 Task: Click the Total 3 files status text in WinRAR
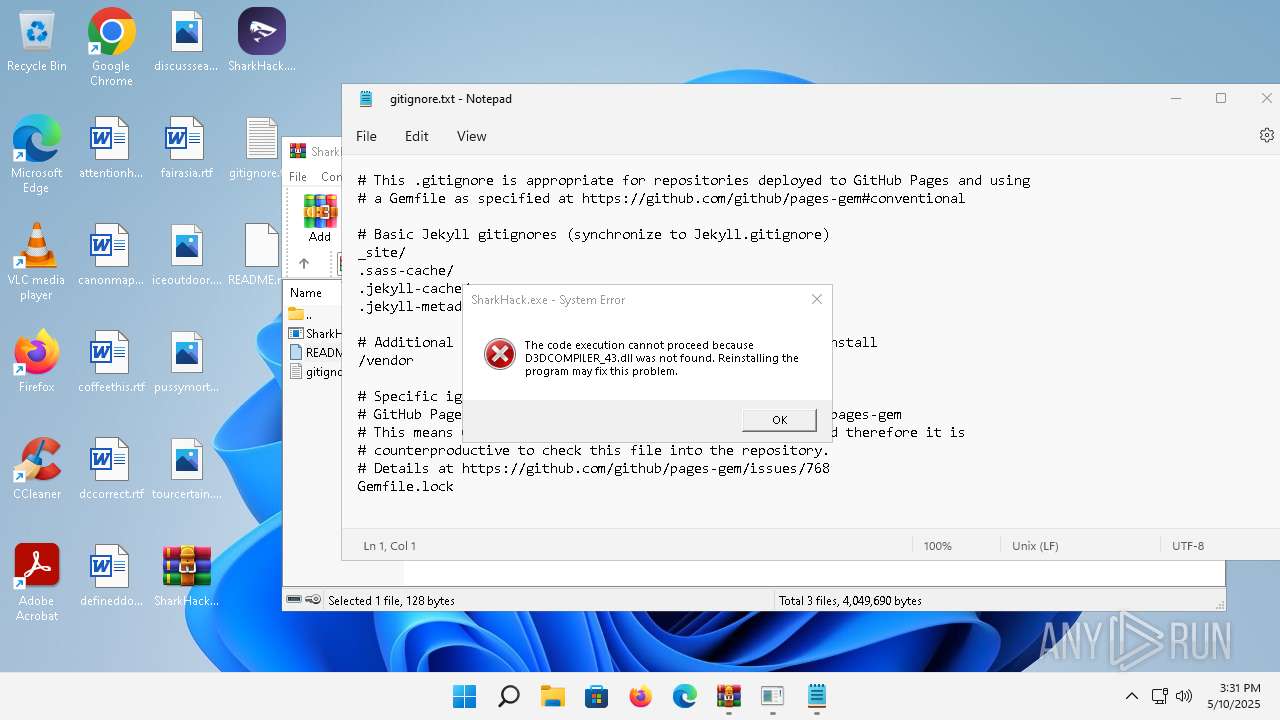click(x=850, y=601)
